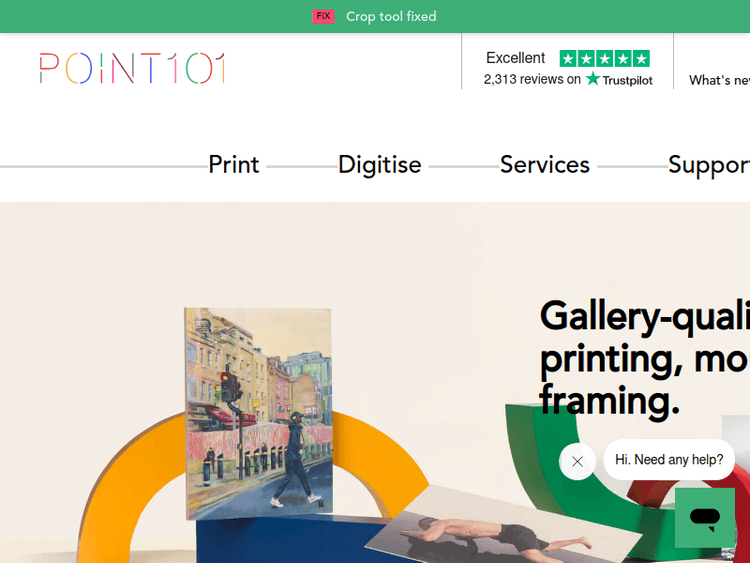The height and width of the screenshot is (563, 750).
Task: Open the Print menu
Action: (x=233, y=165)
